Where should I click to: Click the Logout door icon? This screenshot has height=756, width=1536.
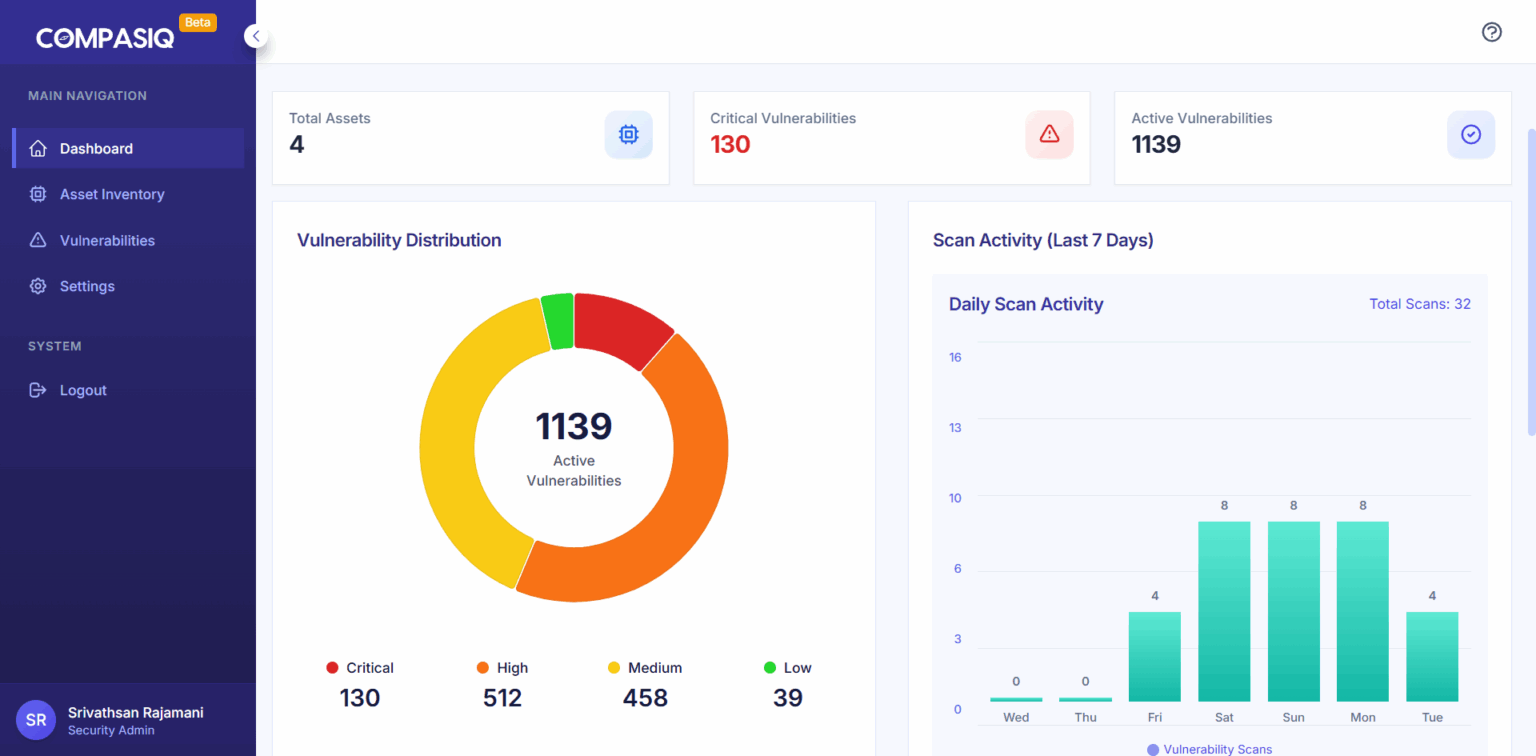coord(37,390)
